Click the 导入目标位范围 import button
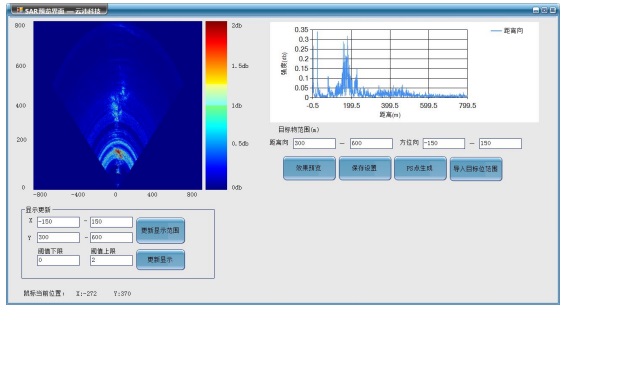Image resolution: width=640 pixels, height=365 pixels. (x=476, y=169)
